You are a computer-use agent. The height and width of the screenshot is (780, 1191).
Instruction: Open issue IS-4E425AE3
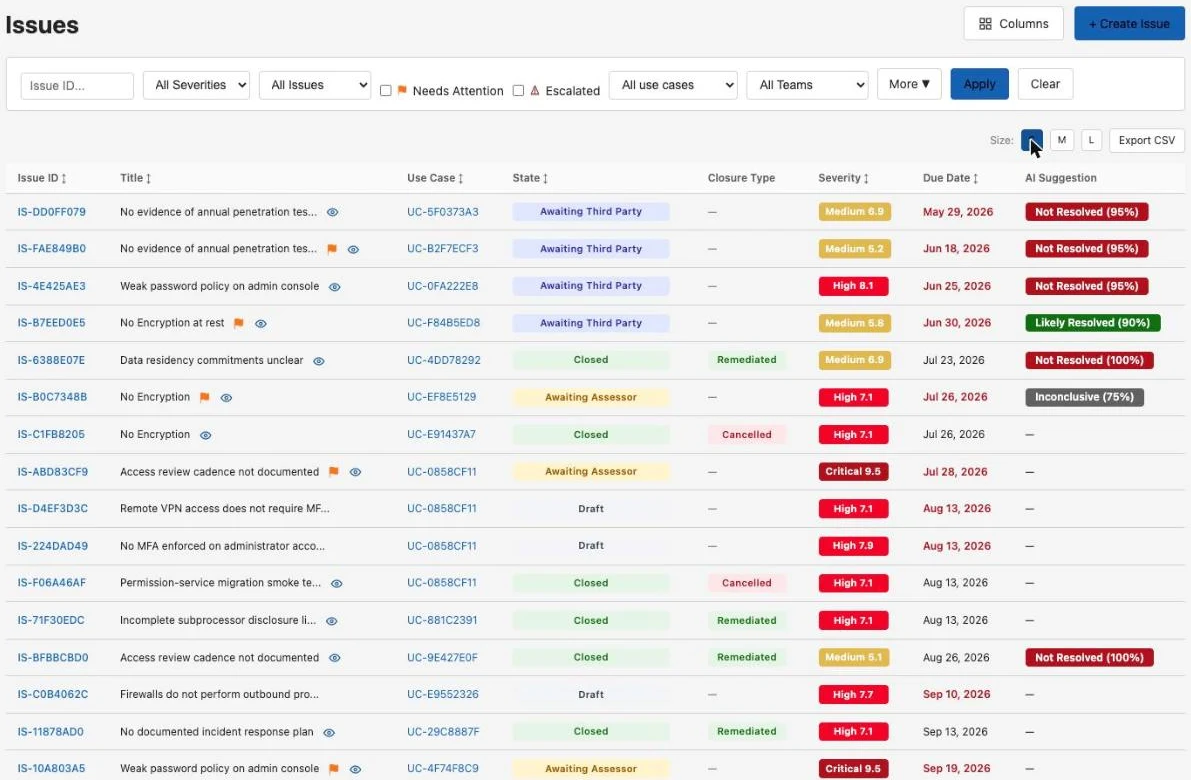pyautogui.click(x=52, y=286)
